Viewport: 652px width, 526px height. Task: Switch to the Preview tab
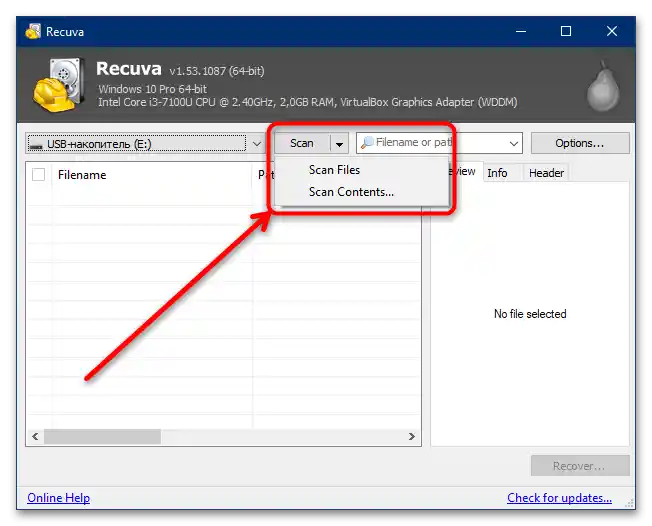464,171
